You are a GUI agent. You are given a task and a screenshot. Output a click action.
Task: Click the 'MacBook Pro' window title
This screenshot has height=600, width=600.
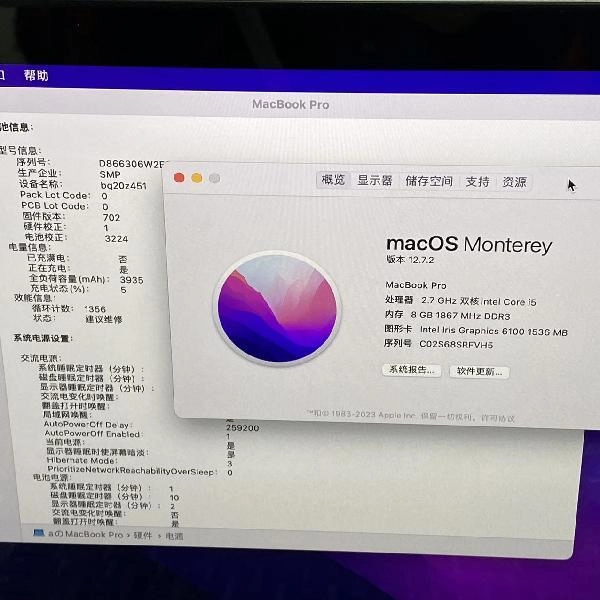pyautogui.click(x=290, y=104)
